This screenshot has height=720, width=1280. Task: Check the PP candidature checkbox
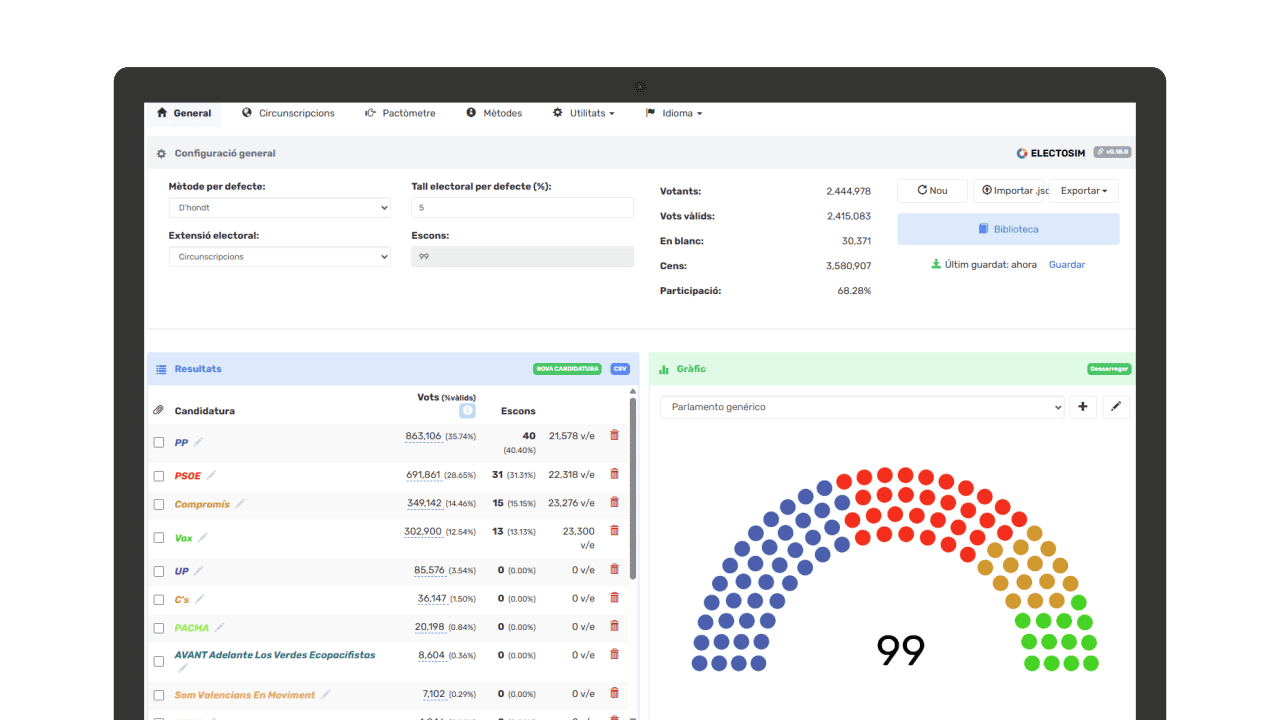[159, 442]
